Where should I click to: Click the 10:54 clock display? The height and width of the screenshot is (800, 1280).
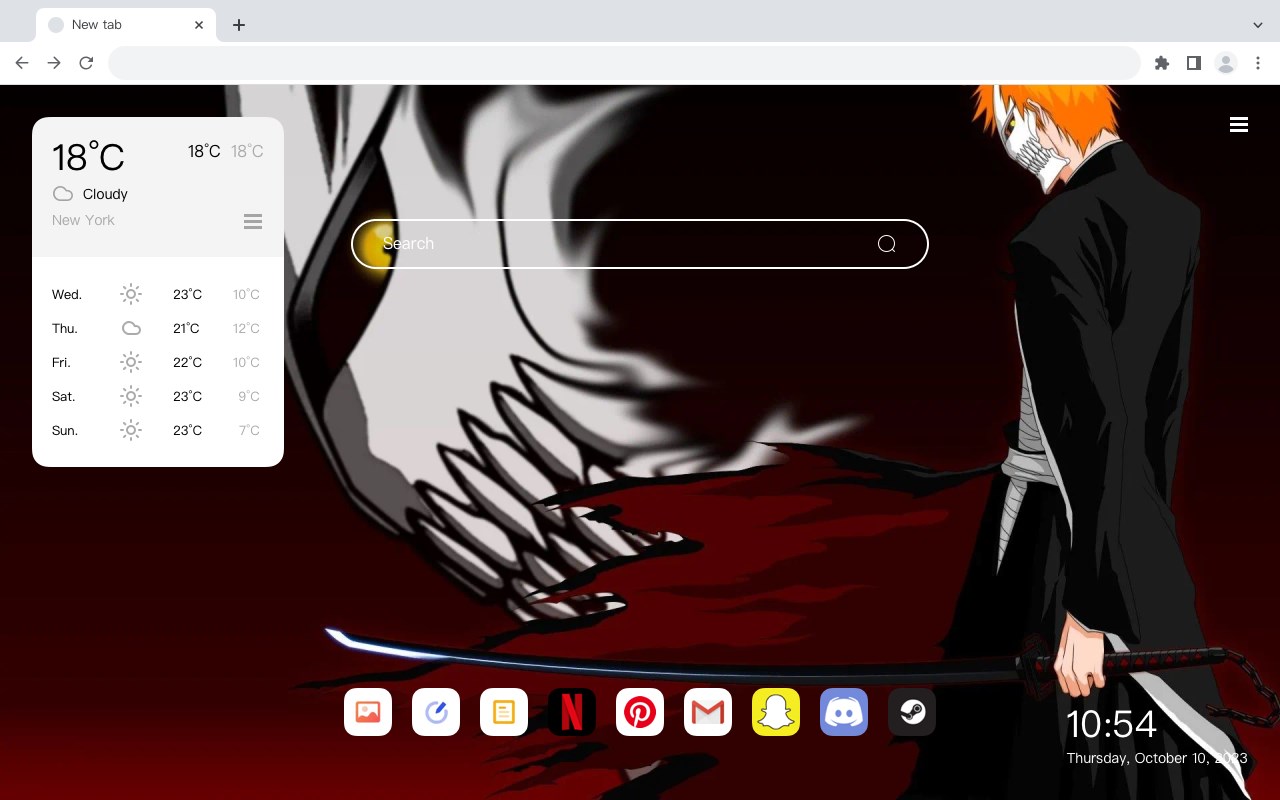click(x=1111, y=724)
